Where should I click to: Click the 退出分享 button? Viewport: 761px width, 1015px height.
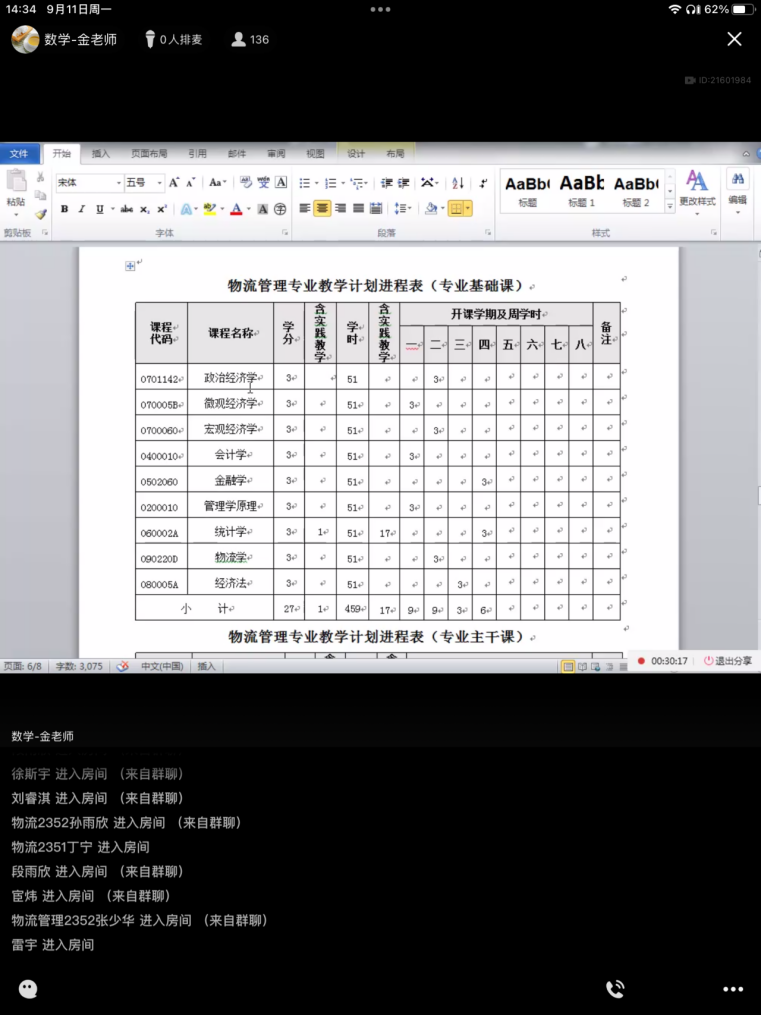728,661
